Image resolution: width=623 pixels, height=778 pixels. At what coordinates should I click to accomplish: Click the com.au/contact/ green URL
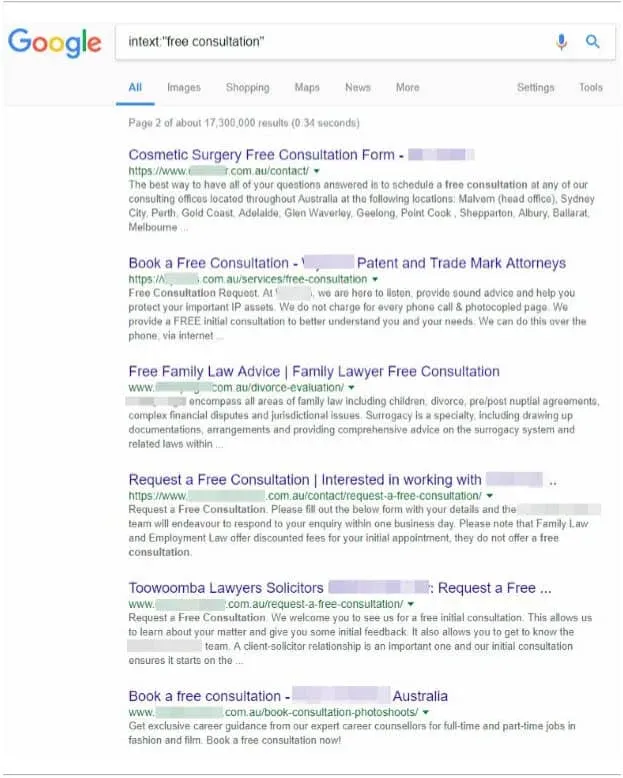point(219,171)
